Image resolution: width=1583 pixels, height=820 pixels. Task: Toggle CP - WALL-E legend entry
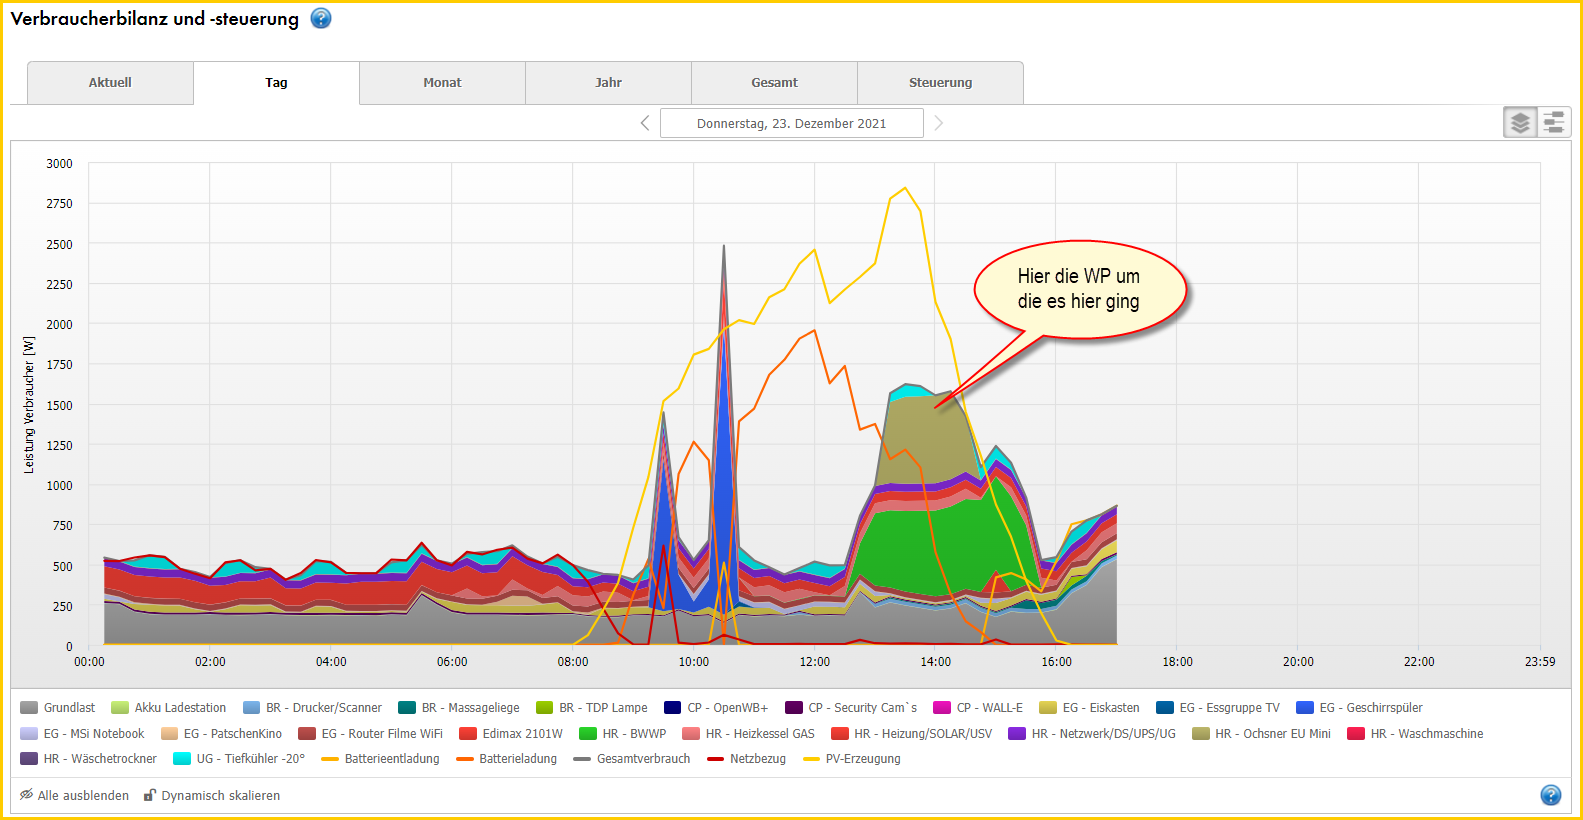tap(978, 708)
